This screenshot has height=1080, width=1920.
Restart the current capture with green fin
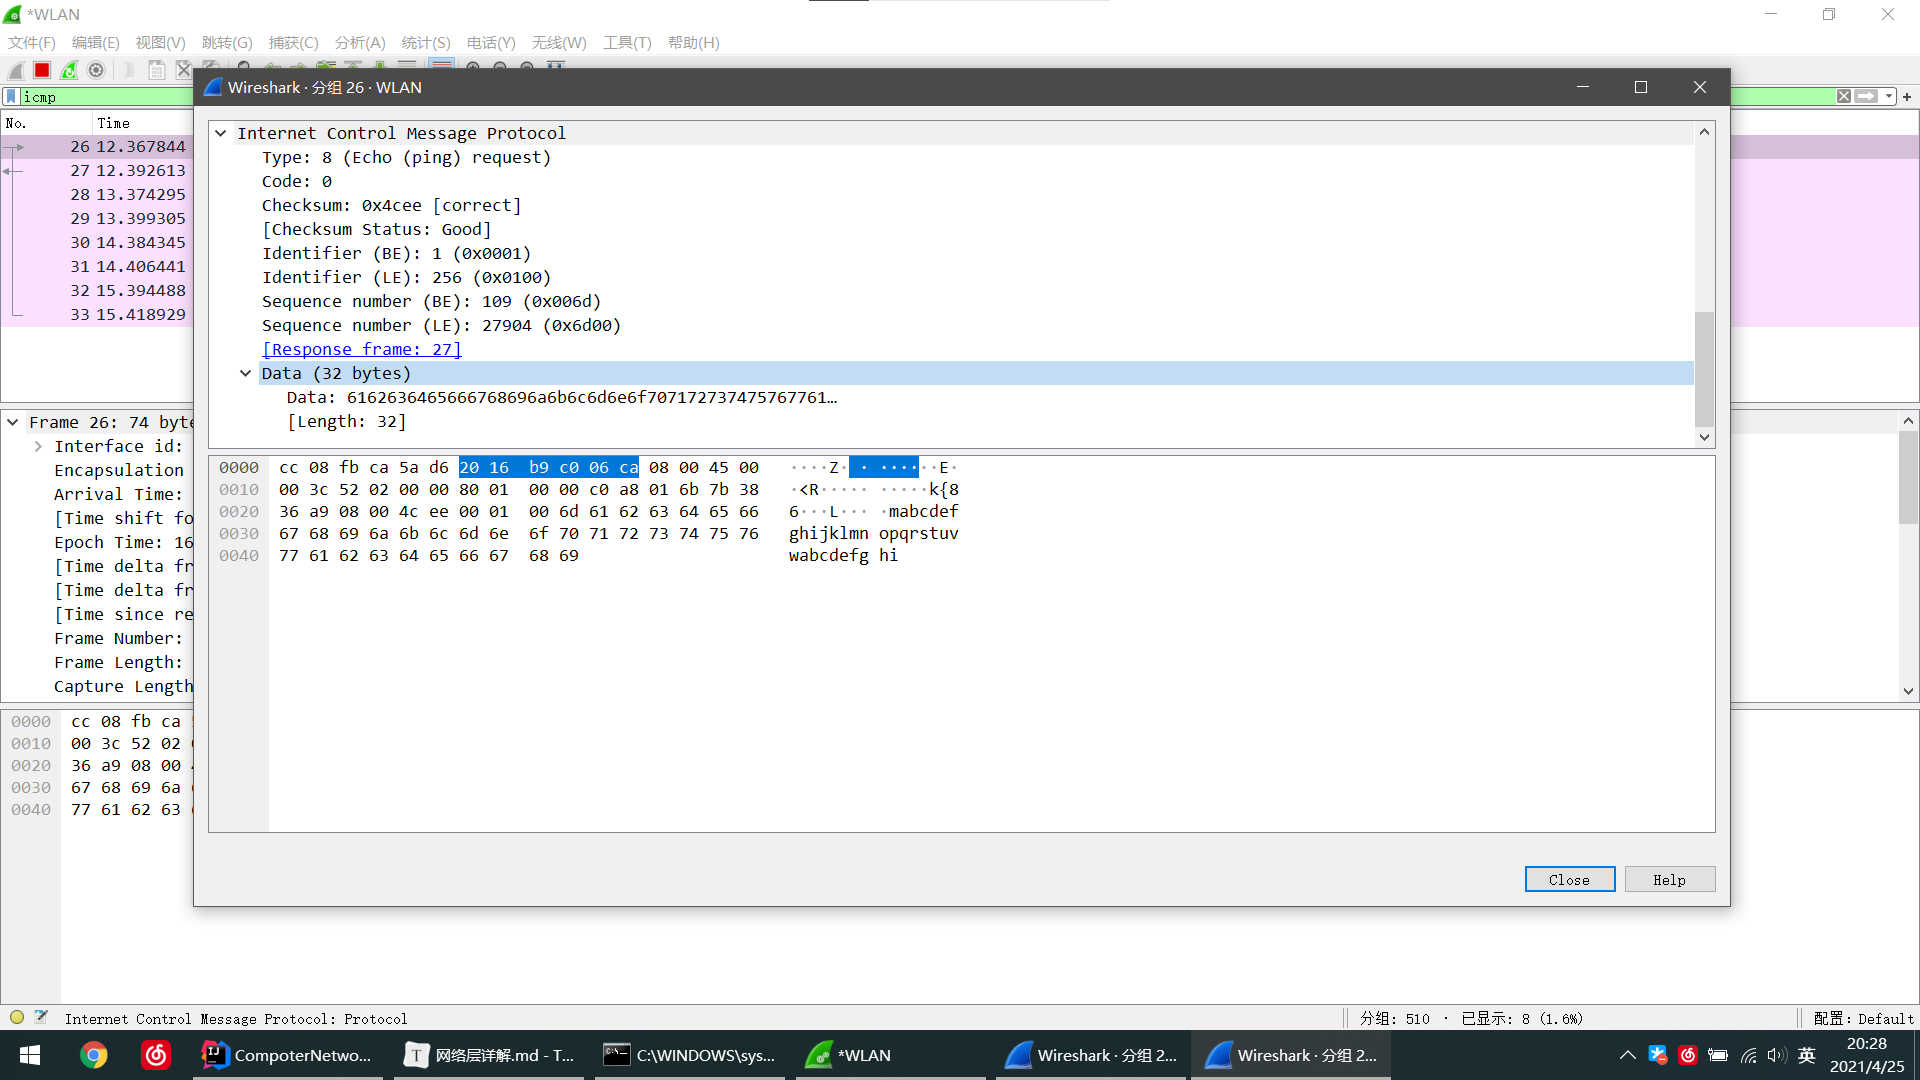coord(69,70)
